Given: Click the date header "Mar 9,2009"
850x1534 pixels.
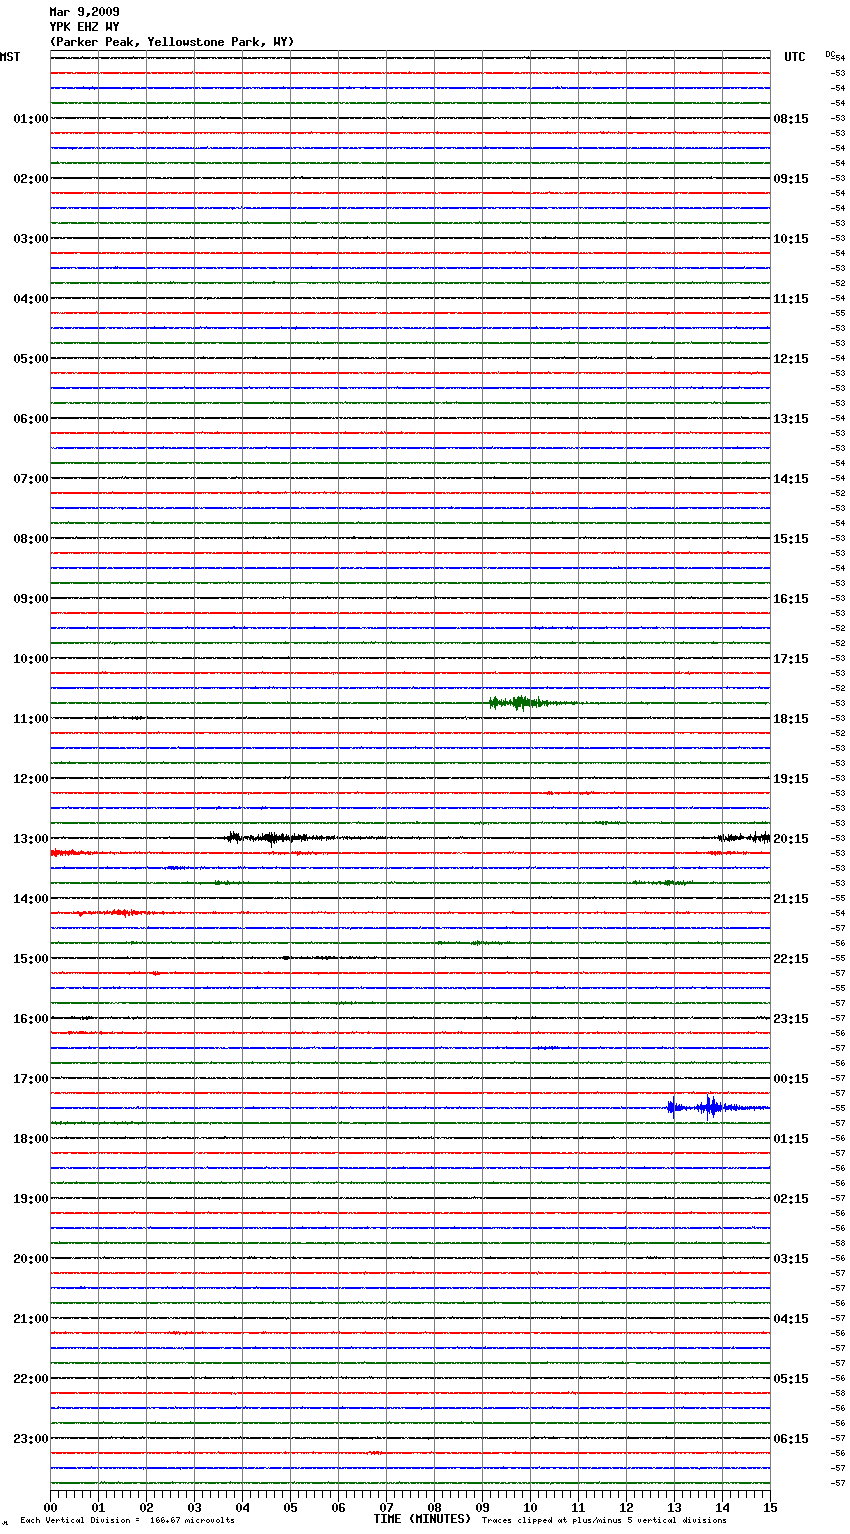Looking at the screenshot, I should coord(84,12).
